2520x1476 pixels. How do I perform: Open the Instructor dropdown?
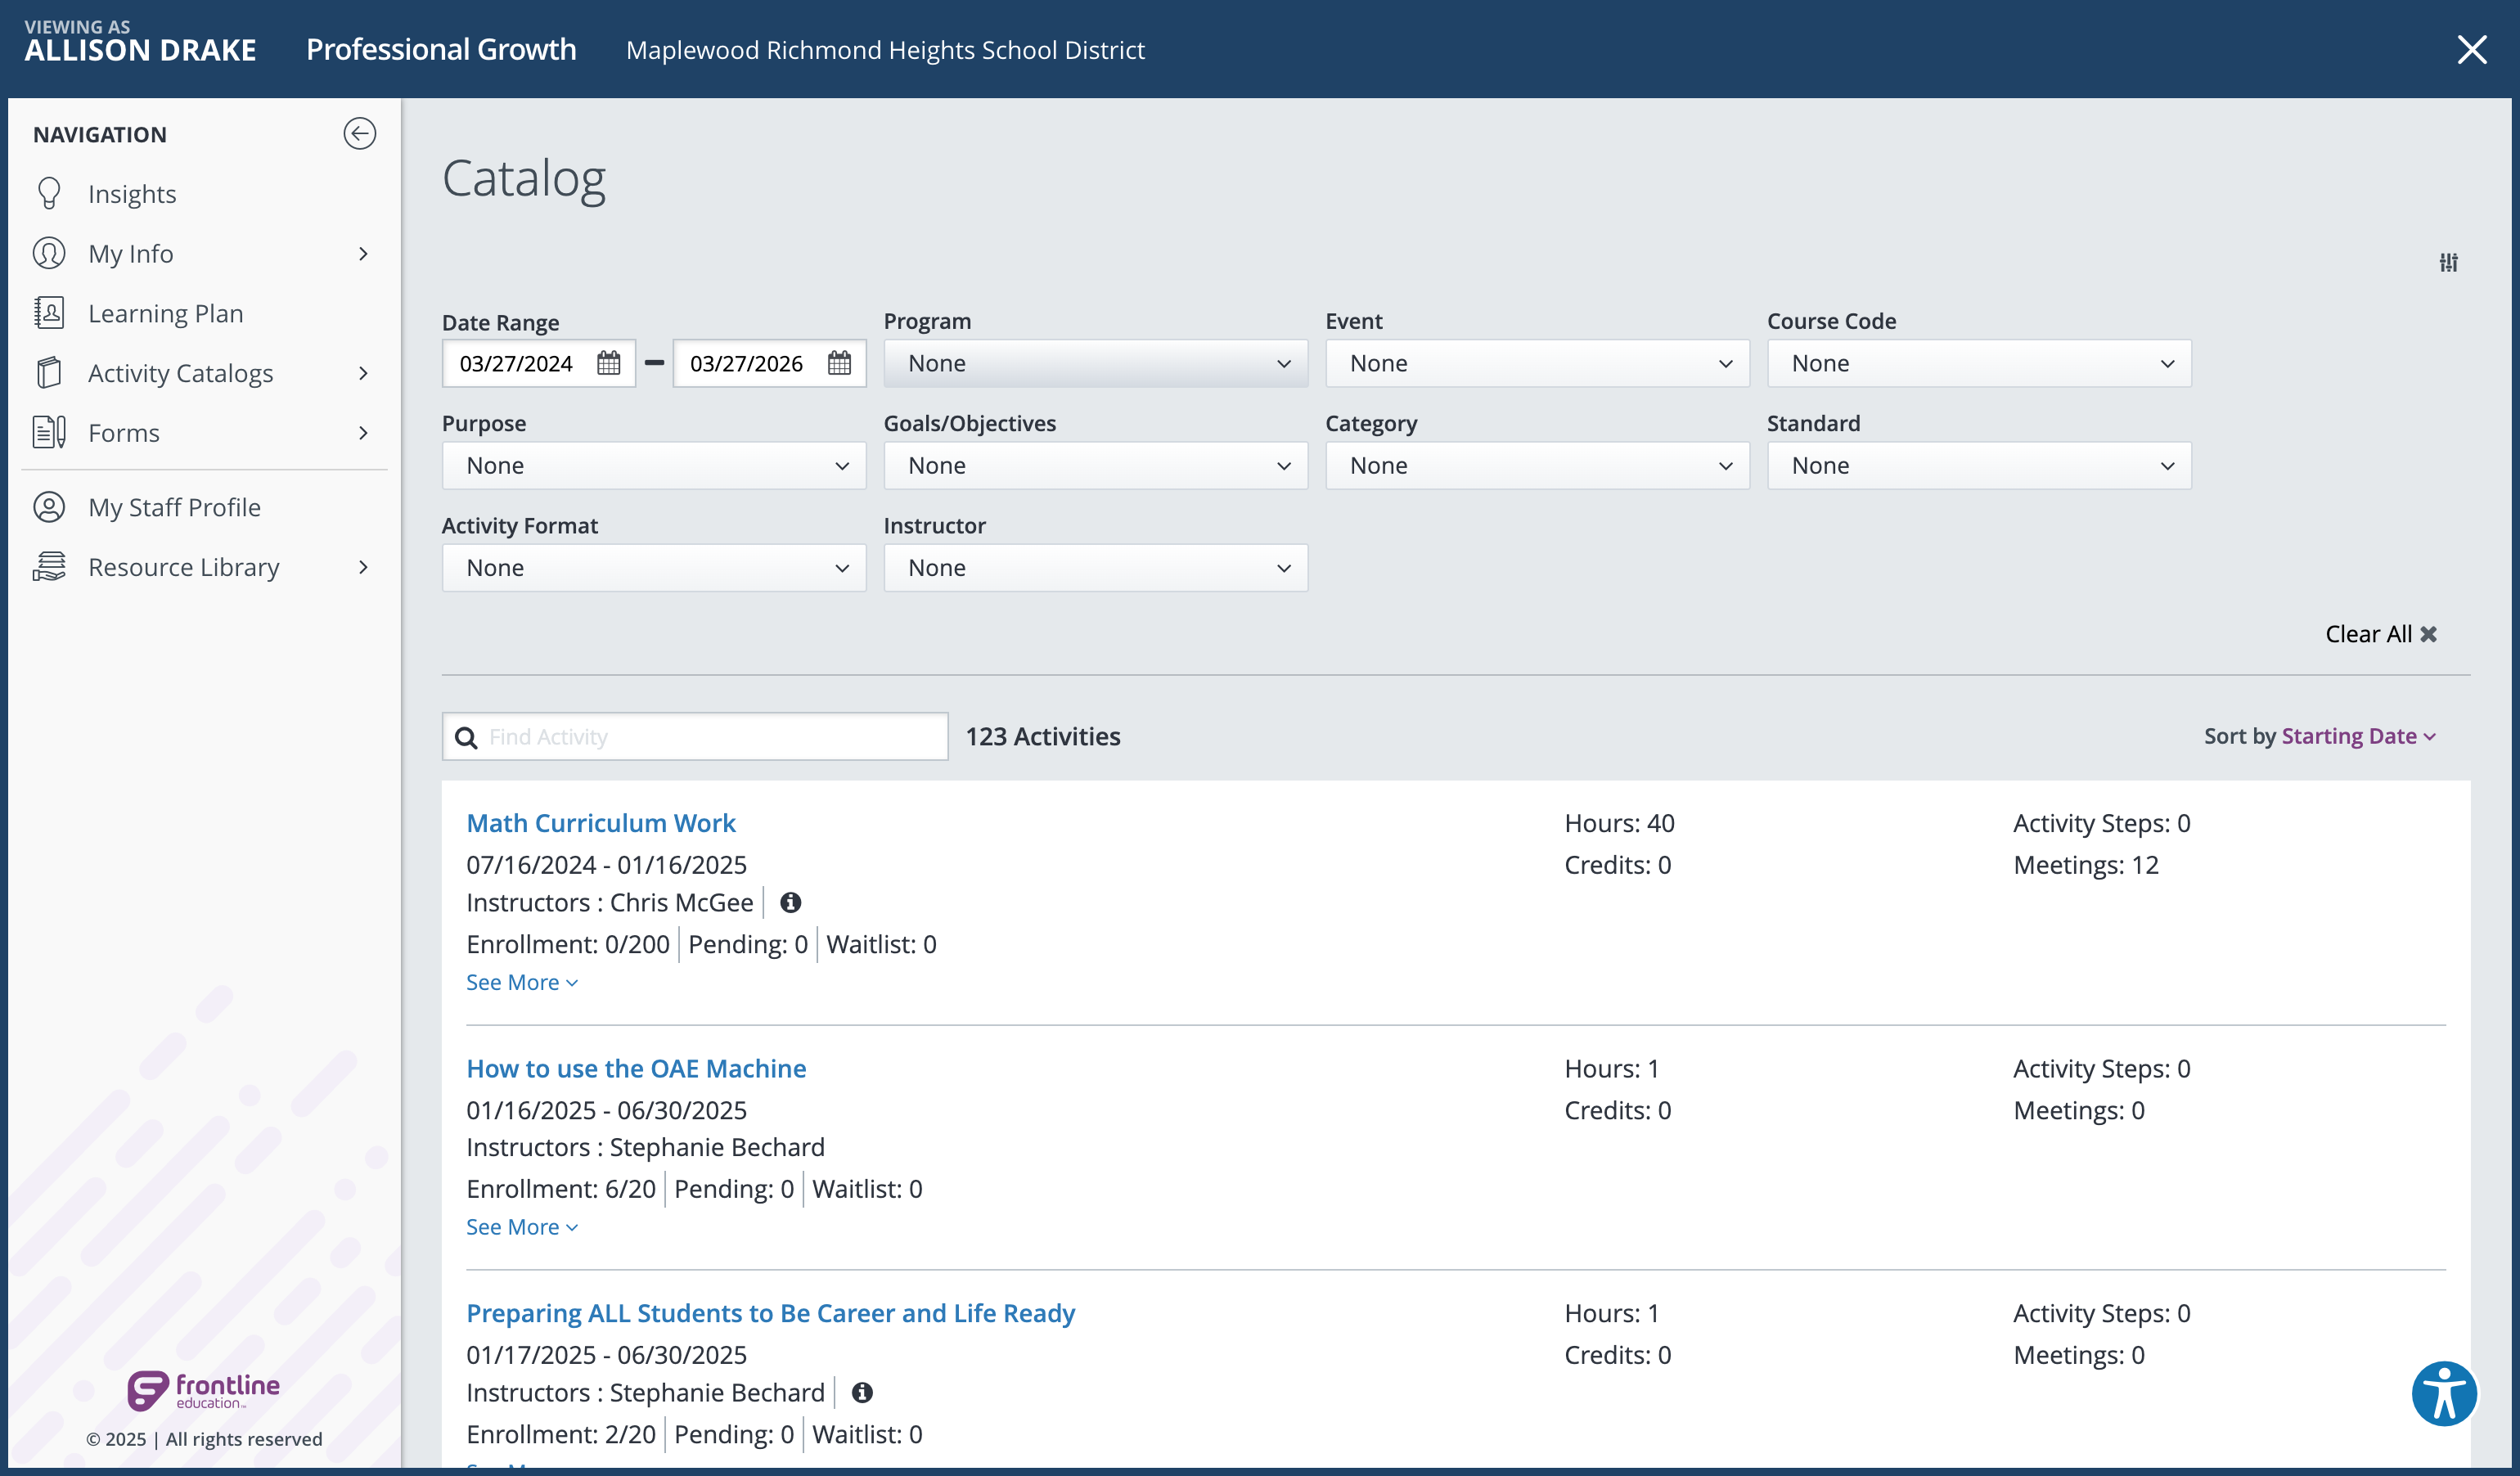pyautogui.click(x=1095, y=567)
